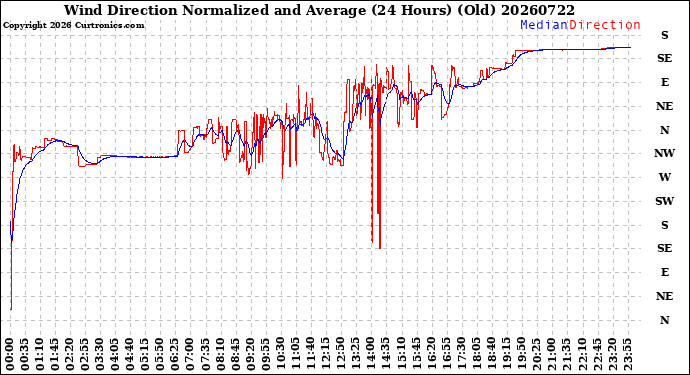Select the '21:00' time axis label
The width and height of the screenshot is (690, 375).
coord(551,355)
